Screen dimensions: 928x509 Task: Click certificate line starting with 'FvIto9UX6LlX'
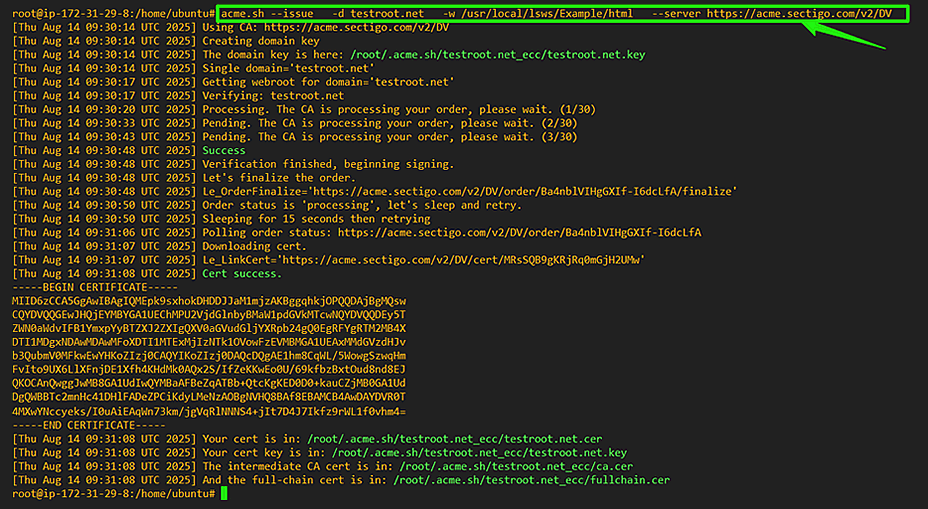(x=209, y=369)
